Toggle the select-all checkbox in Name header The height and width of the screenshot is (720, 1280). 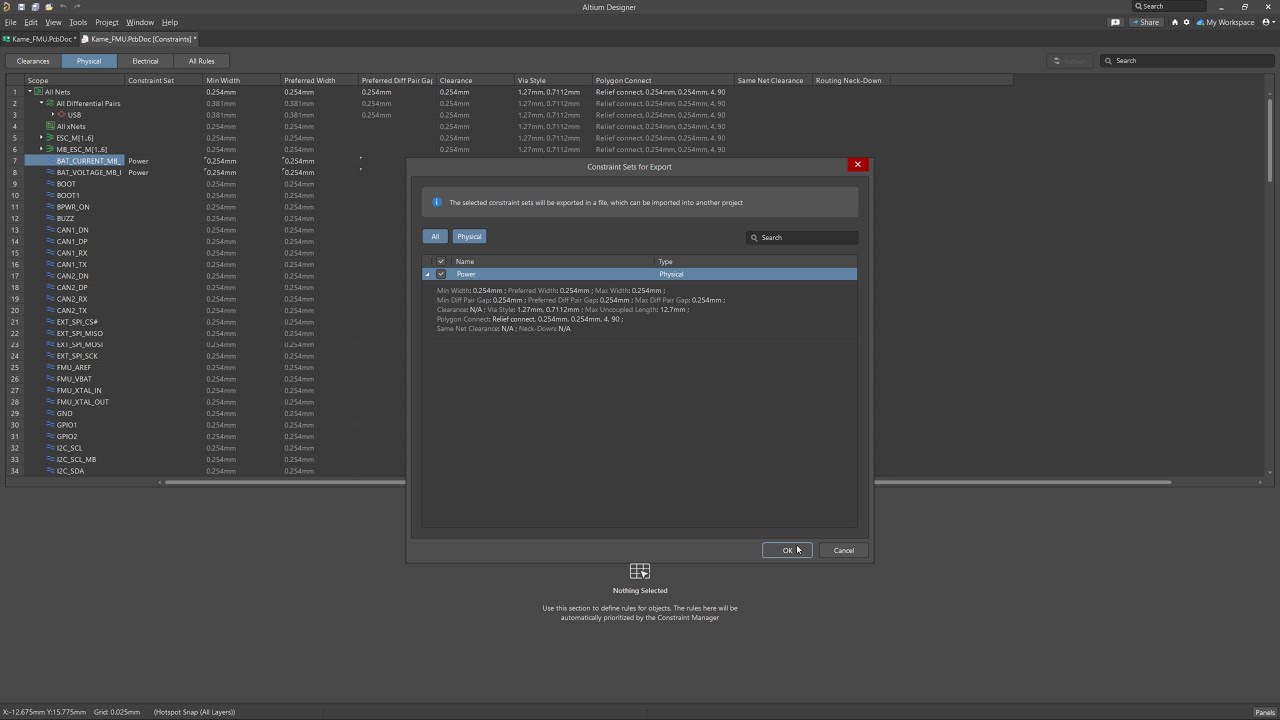pos(441,262)
